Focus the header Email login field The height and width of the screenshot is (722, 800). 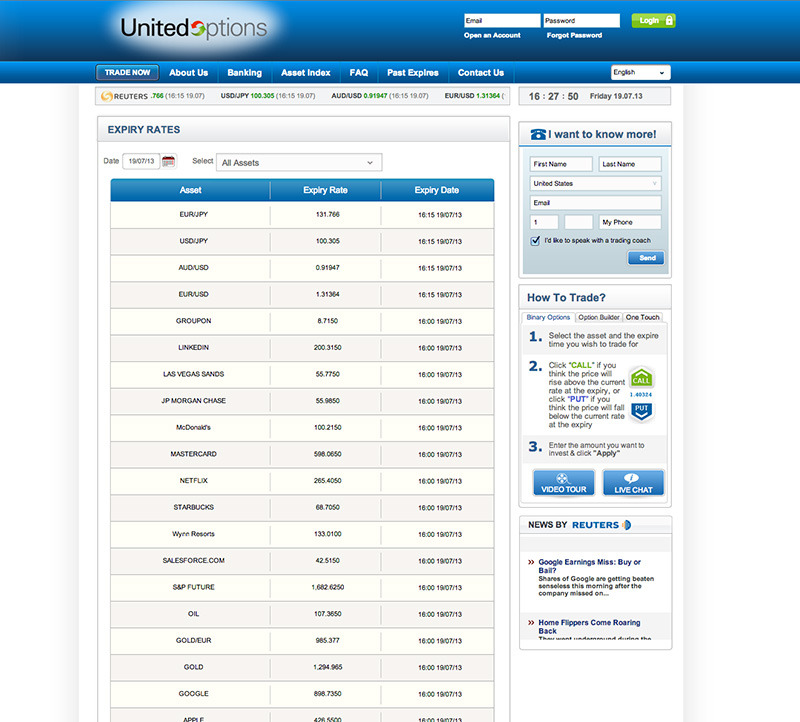click(502, 20)
